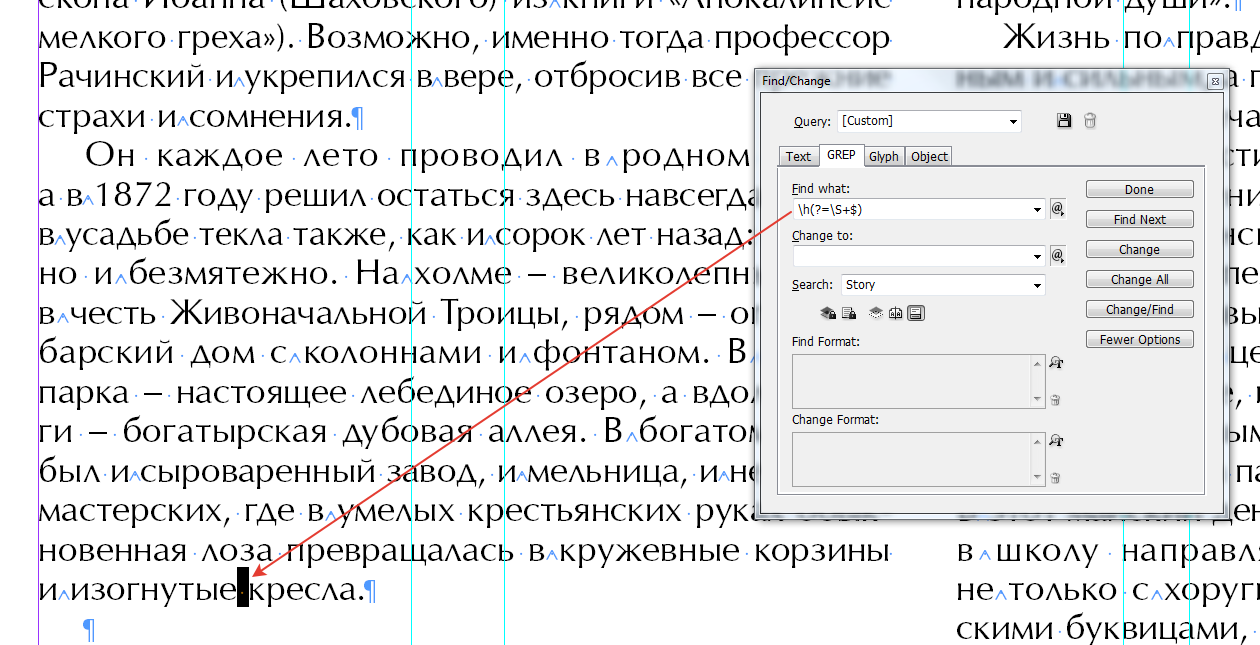
Task: Expand the Find what history dropdown
Action: point(1037,208)
